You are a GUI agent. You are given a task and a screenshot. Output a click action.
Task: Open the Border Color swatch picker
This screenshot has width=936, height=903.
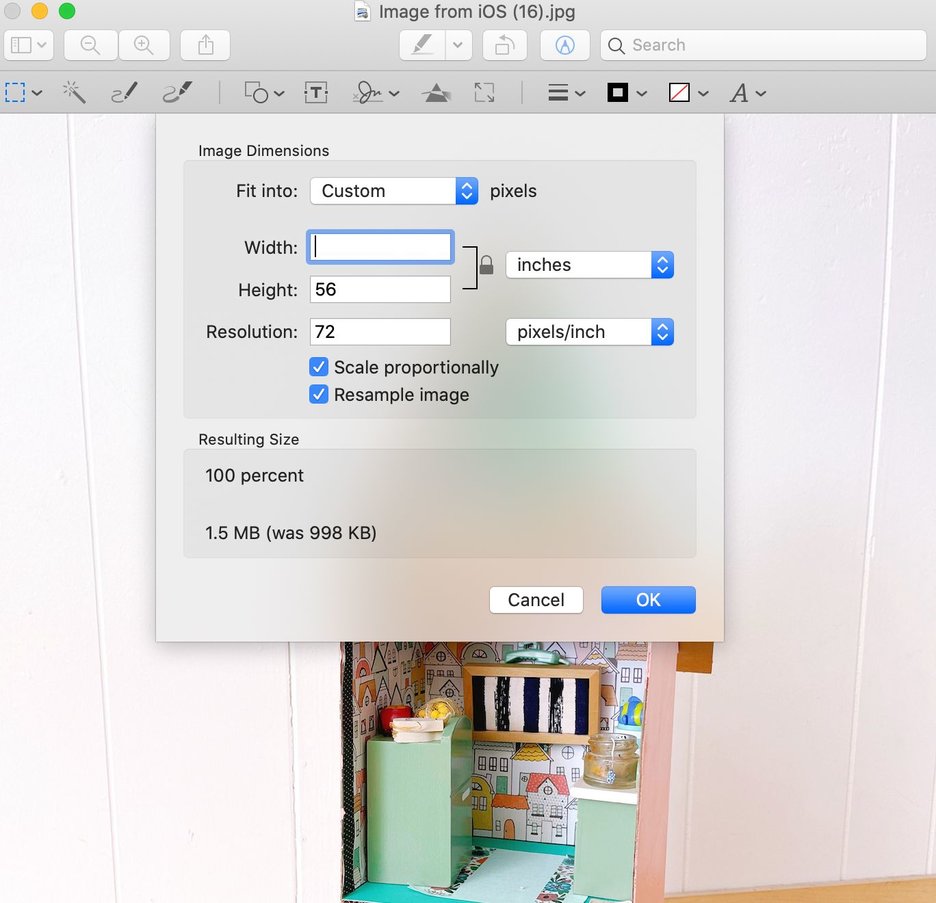618,92
